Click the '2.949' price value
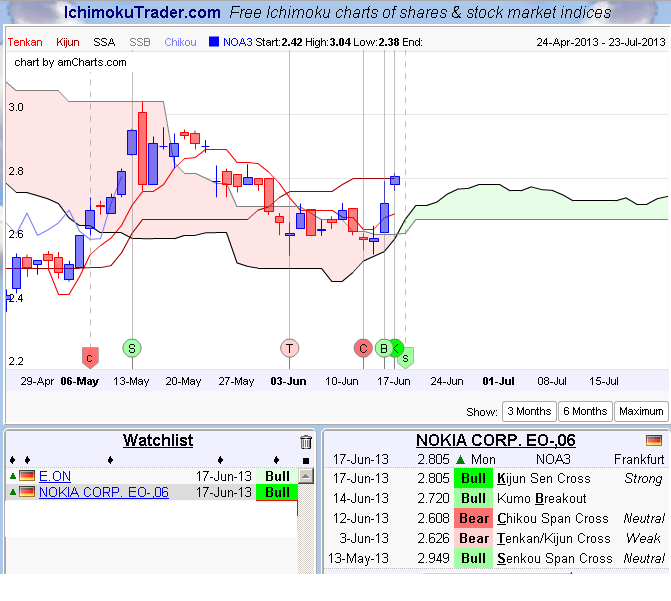This screenshot has height=601, width=671. click(433, 558)
